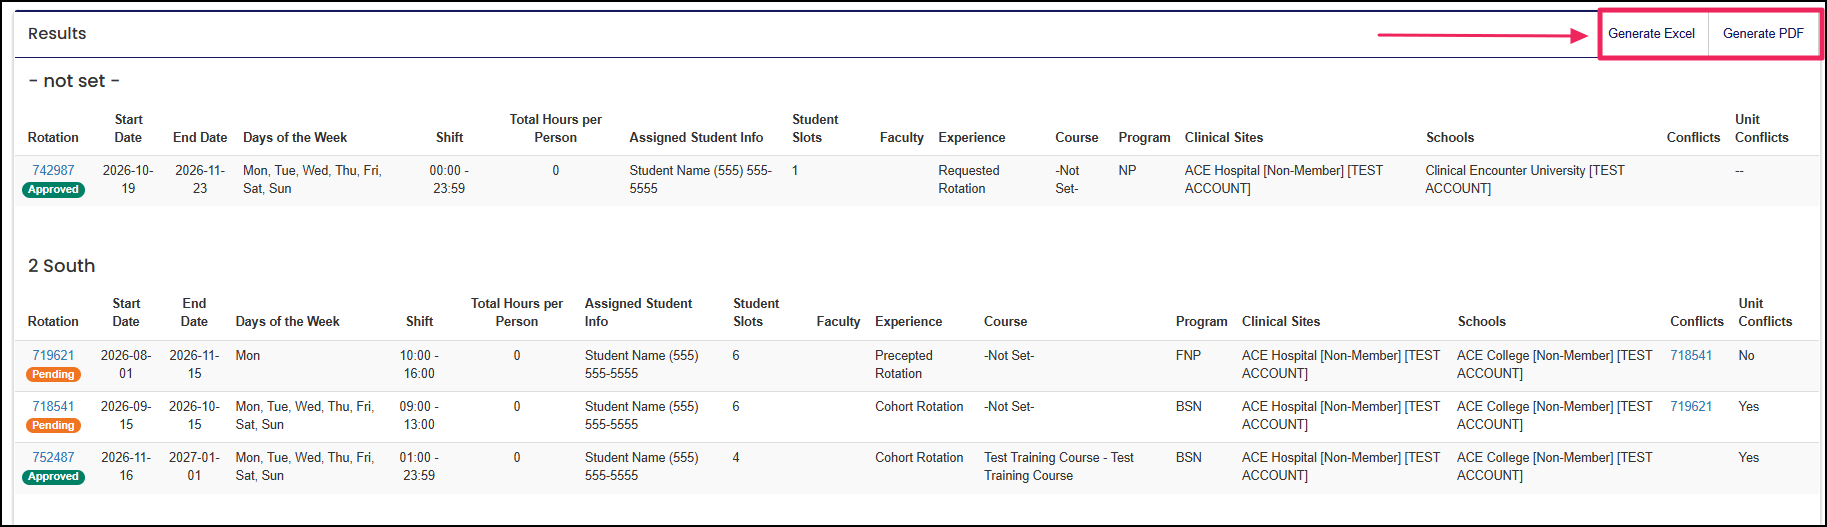Click shift '01:00 - 23:59' cell

pyautogui.click(x=419, y=467)
